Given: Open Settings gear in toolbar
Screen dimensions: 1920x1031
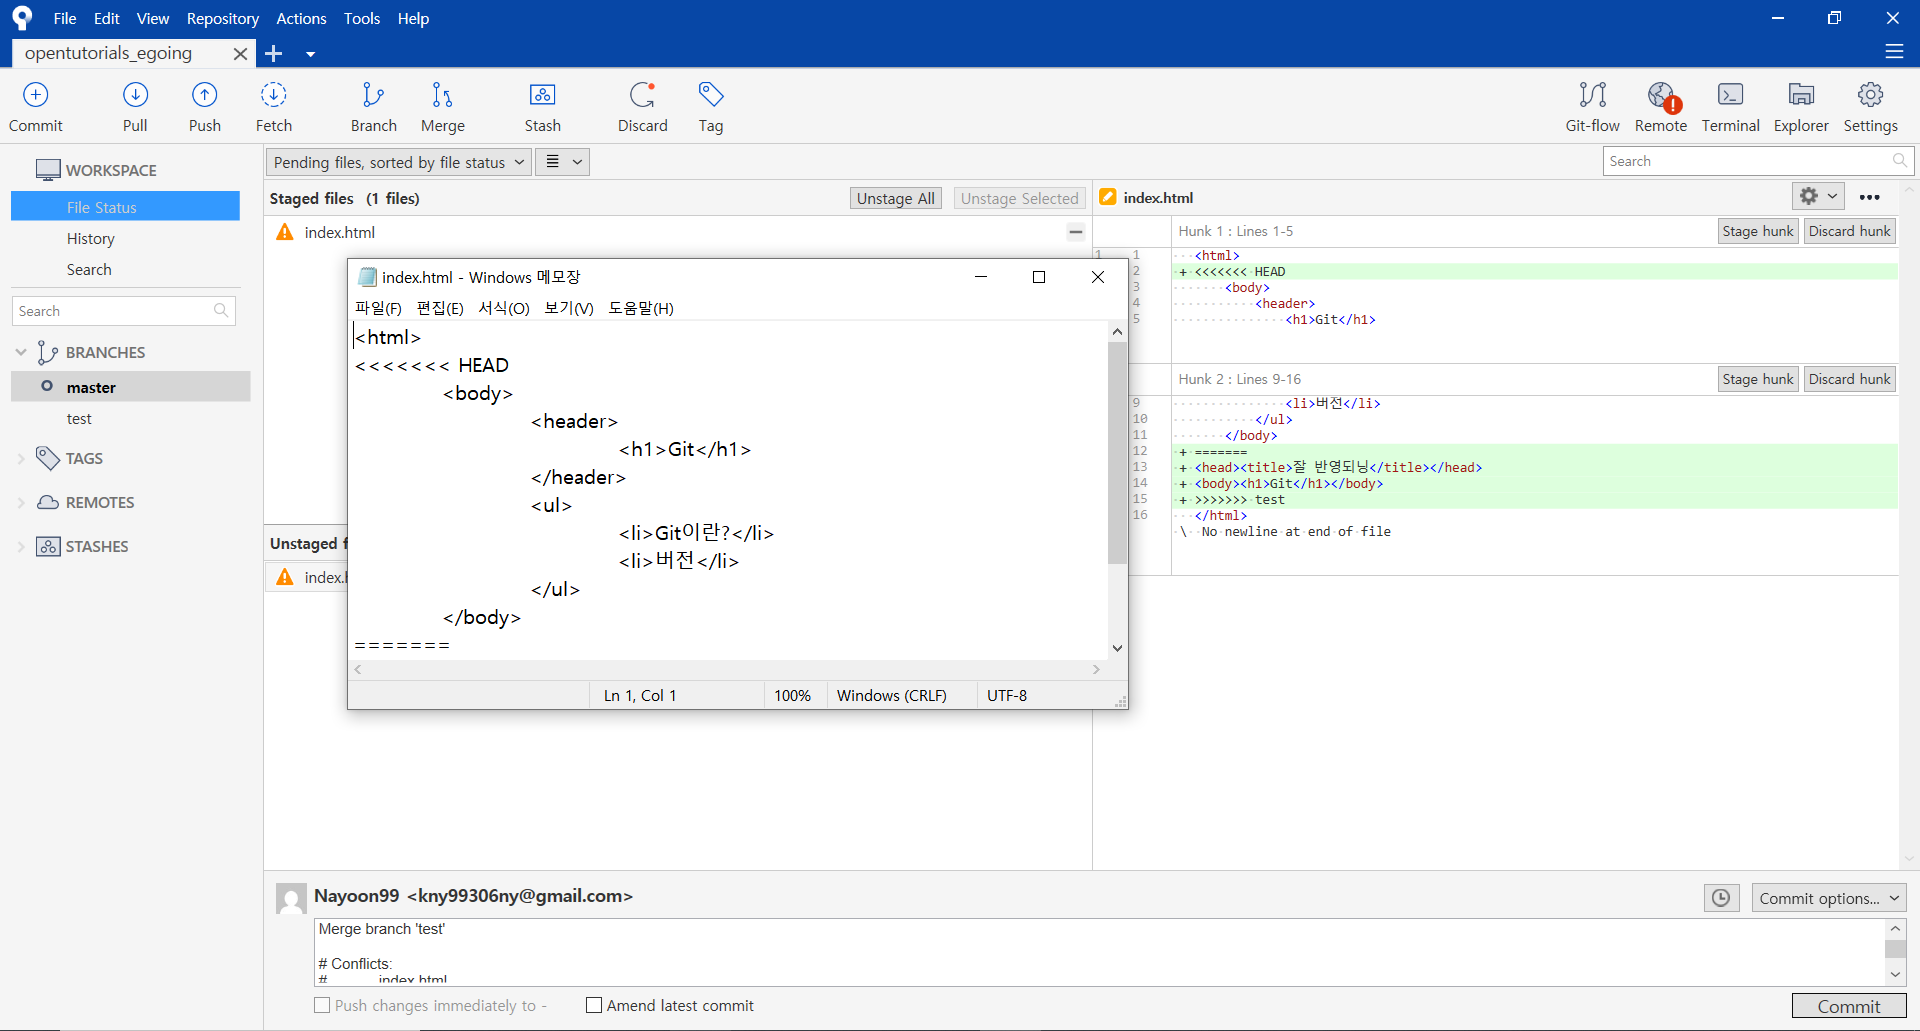Looking at the screenshot, I should [x=1870, y=107].
